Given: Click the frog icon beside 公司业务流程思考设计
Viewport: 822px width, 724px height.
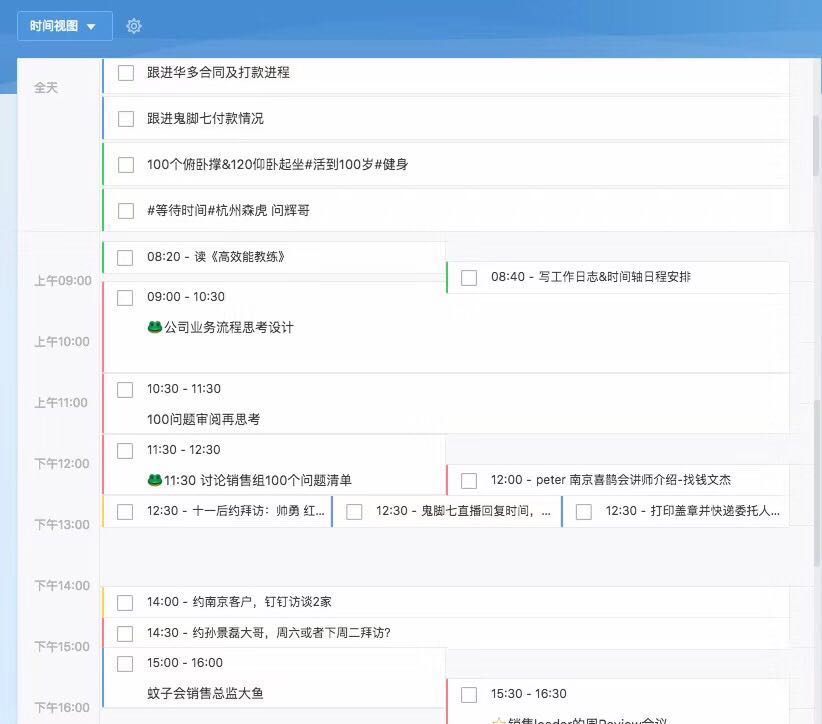Looking at the screenshot, I should 155,327.
